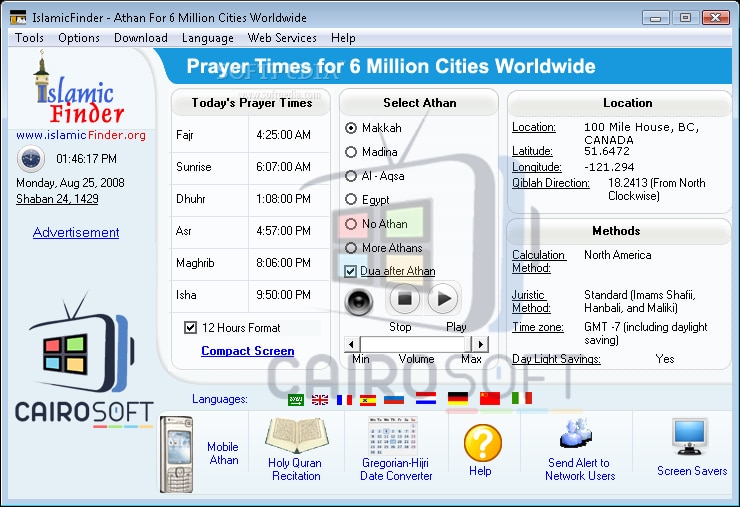The height and width of the screenshot is (507, 740).
Task: Click Shaban 24, 1429 Hijri date
Action: tap(57, 199)
